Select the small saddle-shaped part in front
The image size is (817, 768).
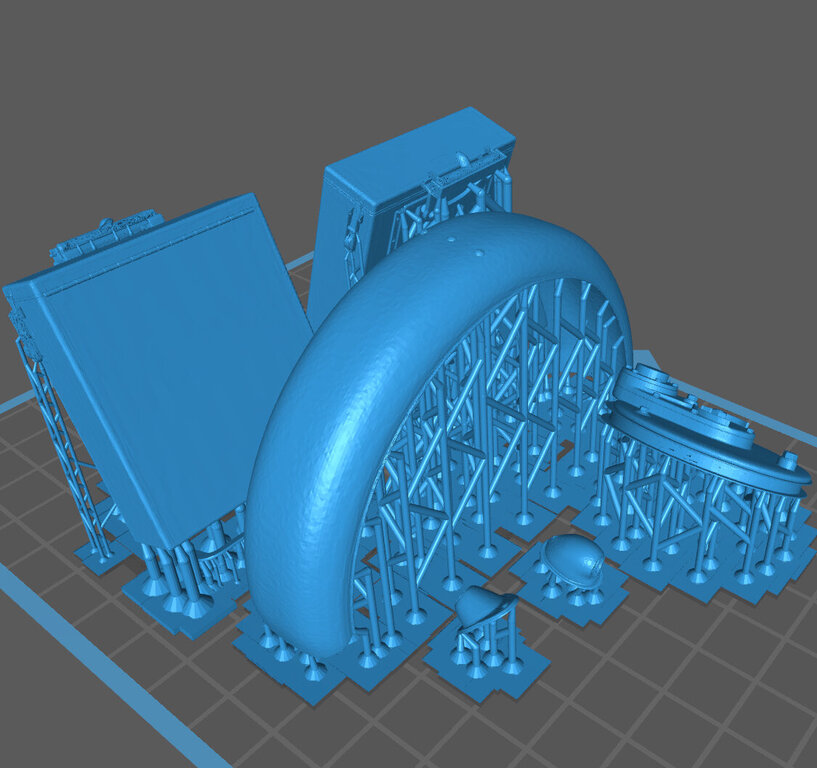pos(485,606)
